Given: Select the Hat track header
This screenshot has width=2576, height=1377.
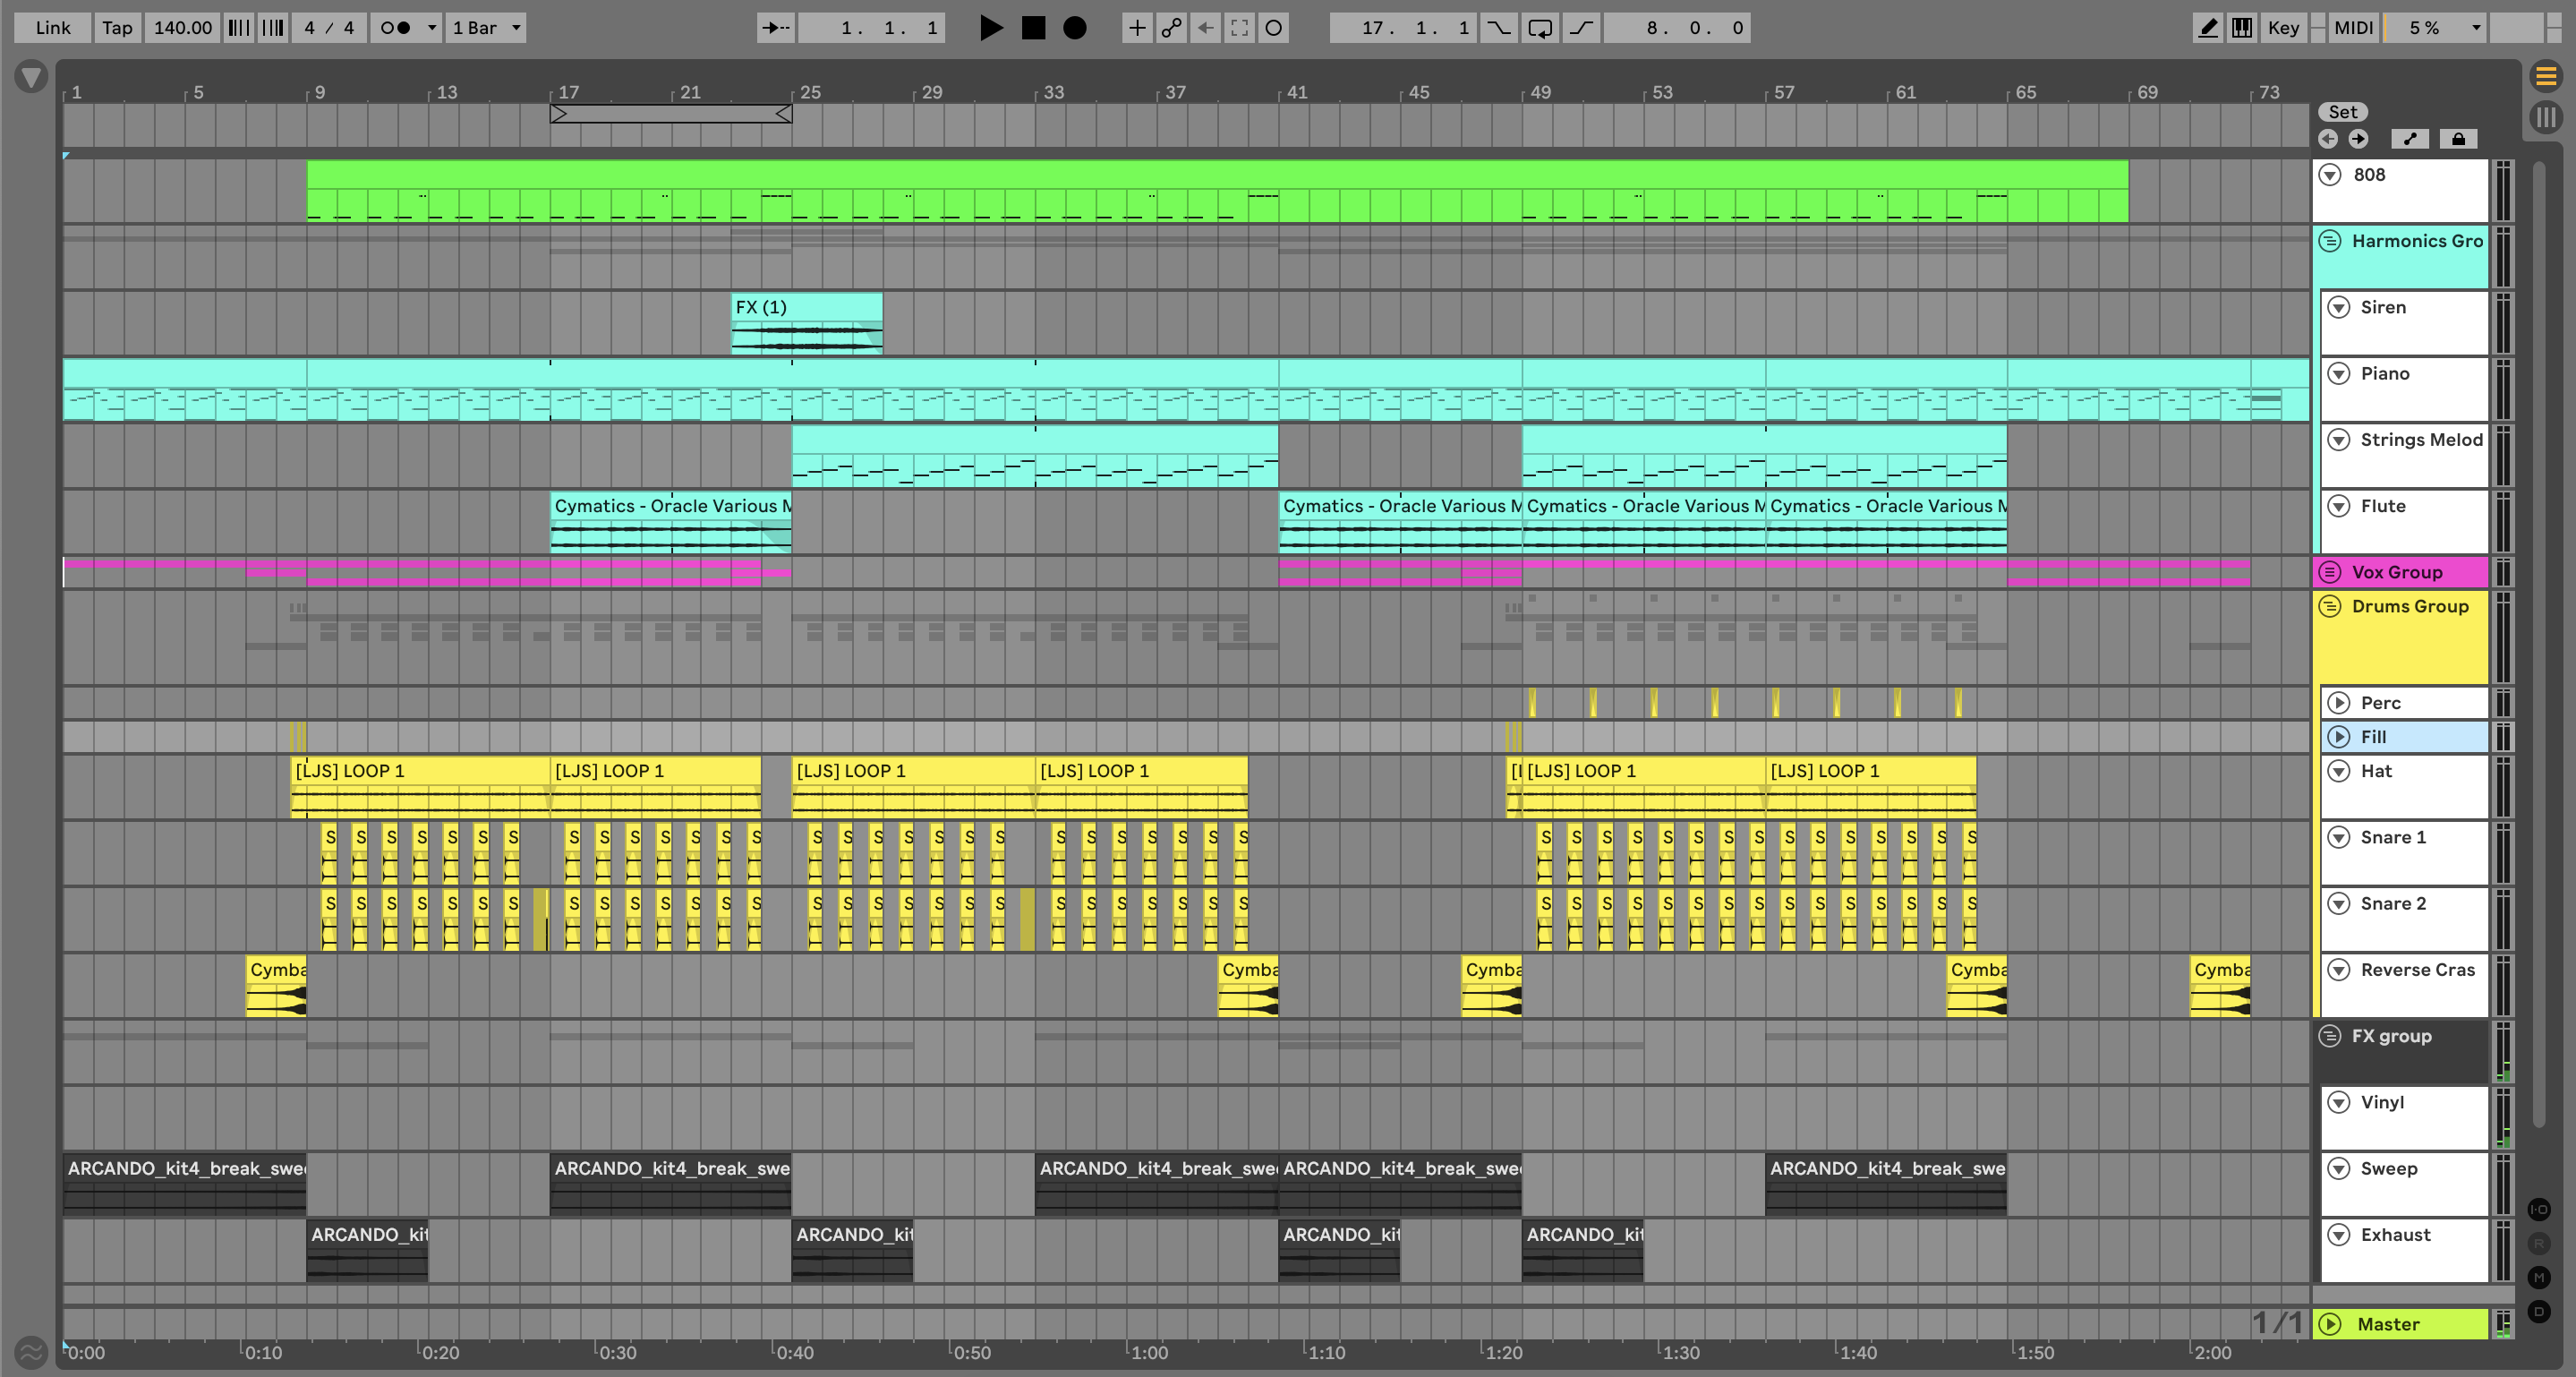Looking at the screenshot, I should [2404, 786].
